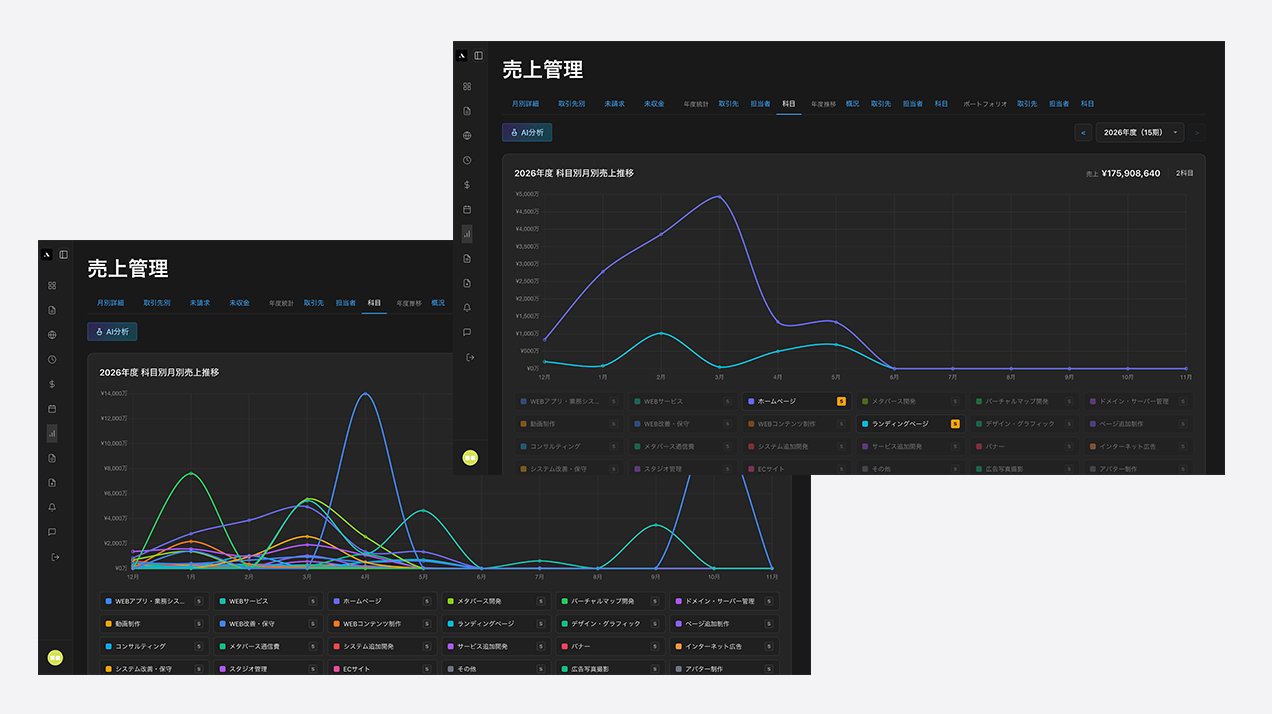Click AI分析 button in upper-right window
This screenshot has height=714, width=1272.
(527, 132)
